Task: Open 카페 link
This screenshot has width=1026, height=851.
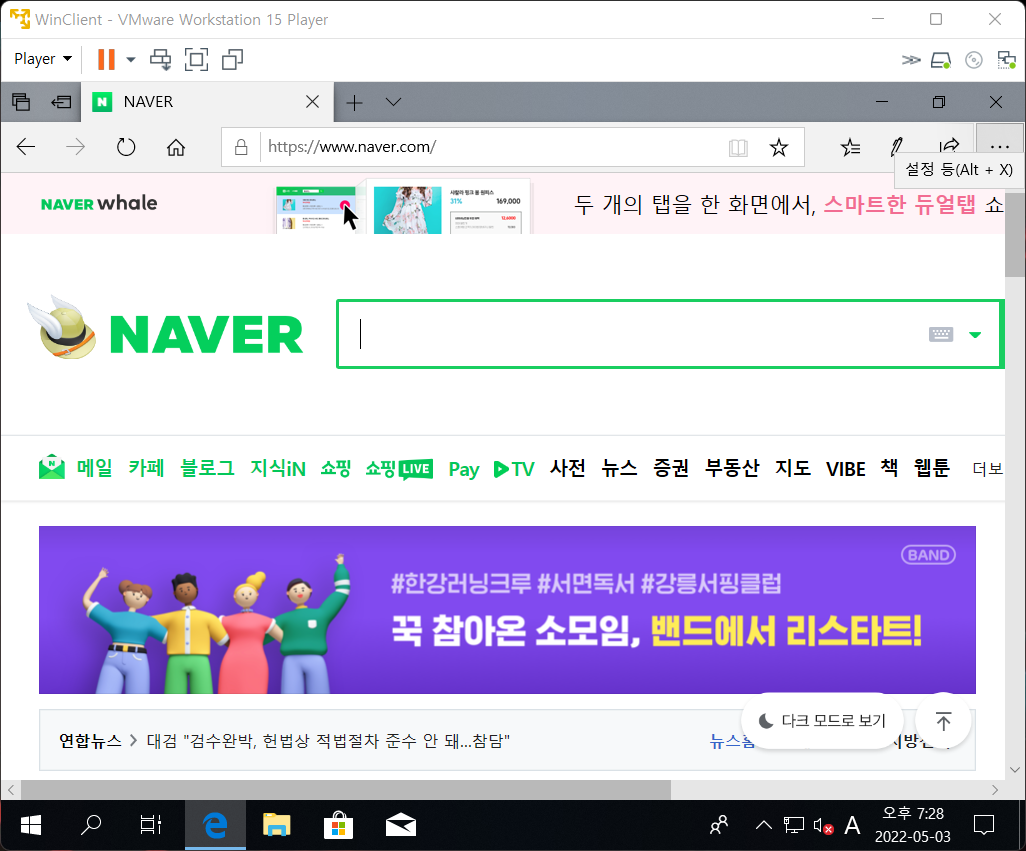Action: 146,468
